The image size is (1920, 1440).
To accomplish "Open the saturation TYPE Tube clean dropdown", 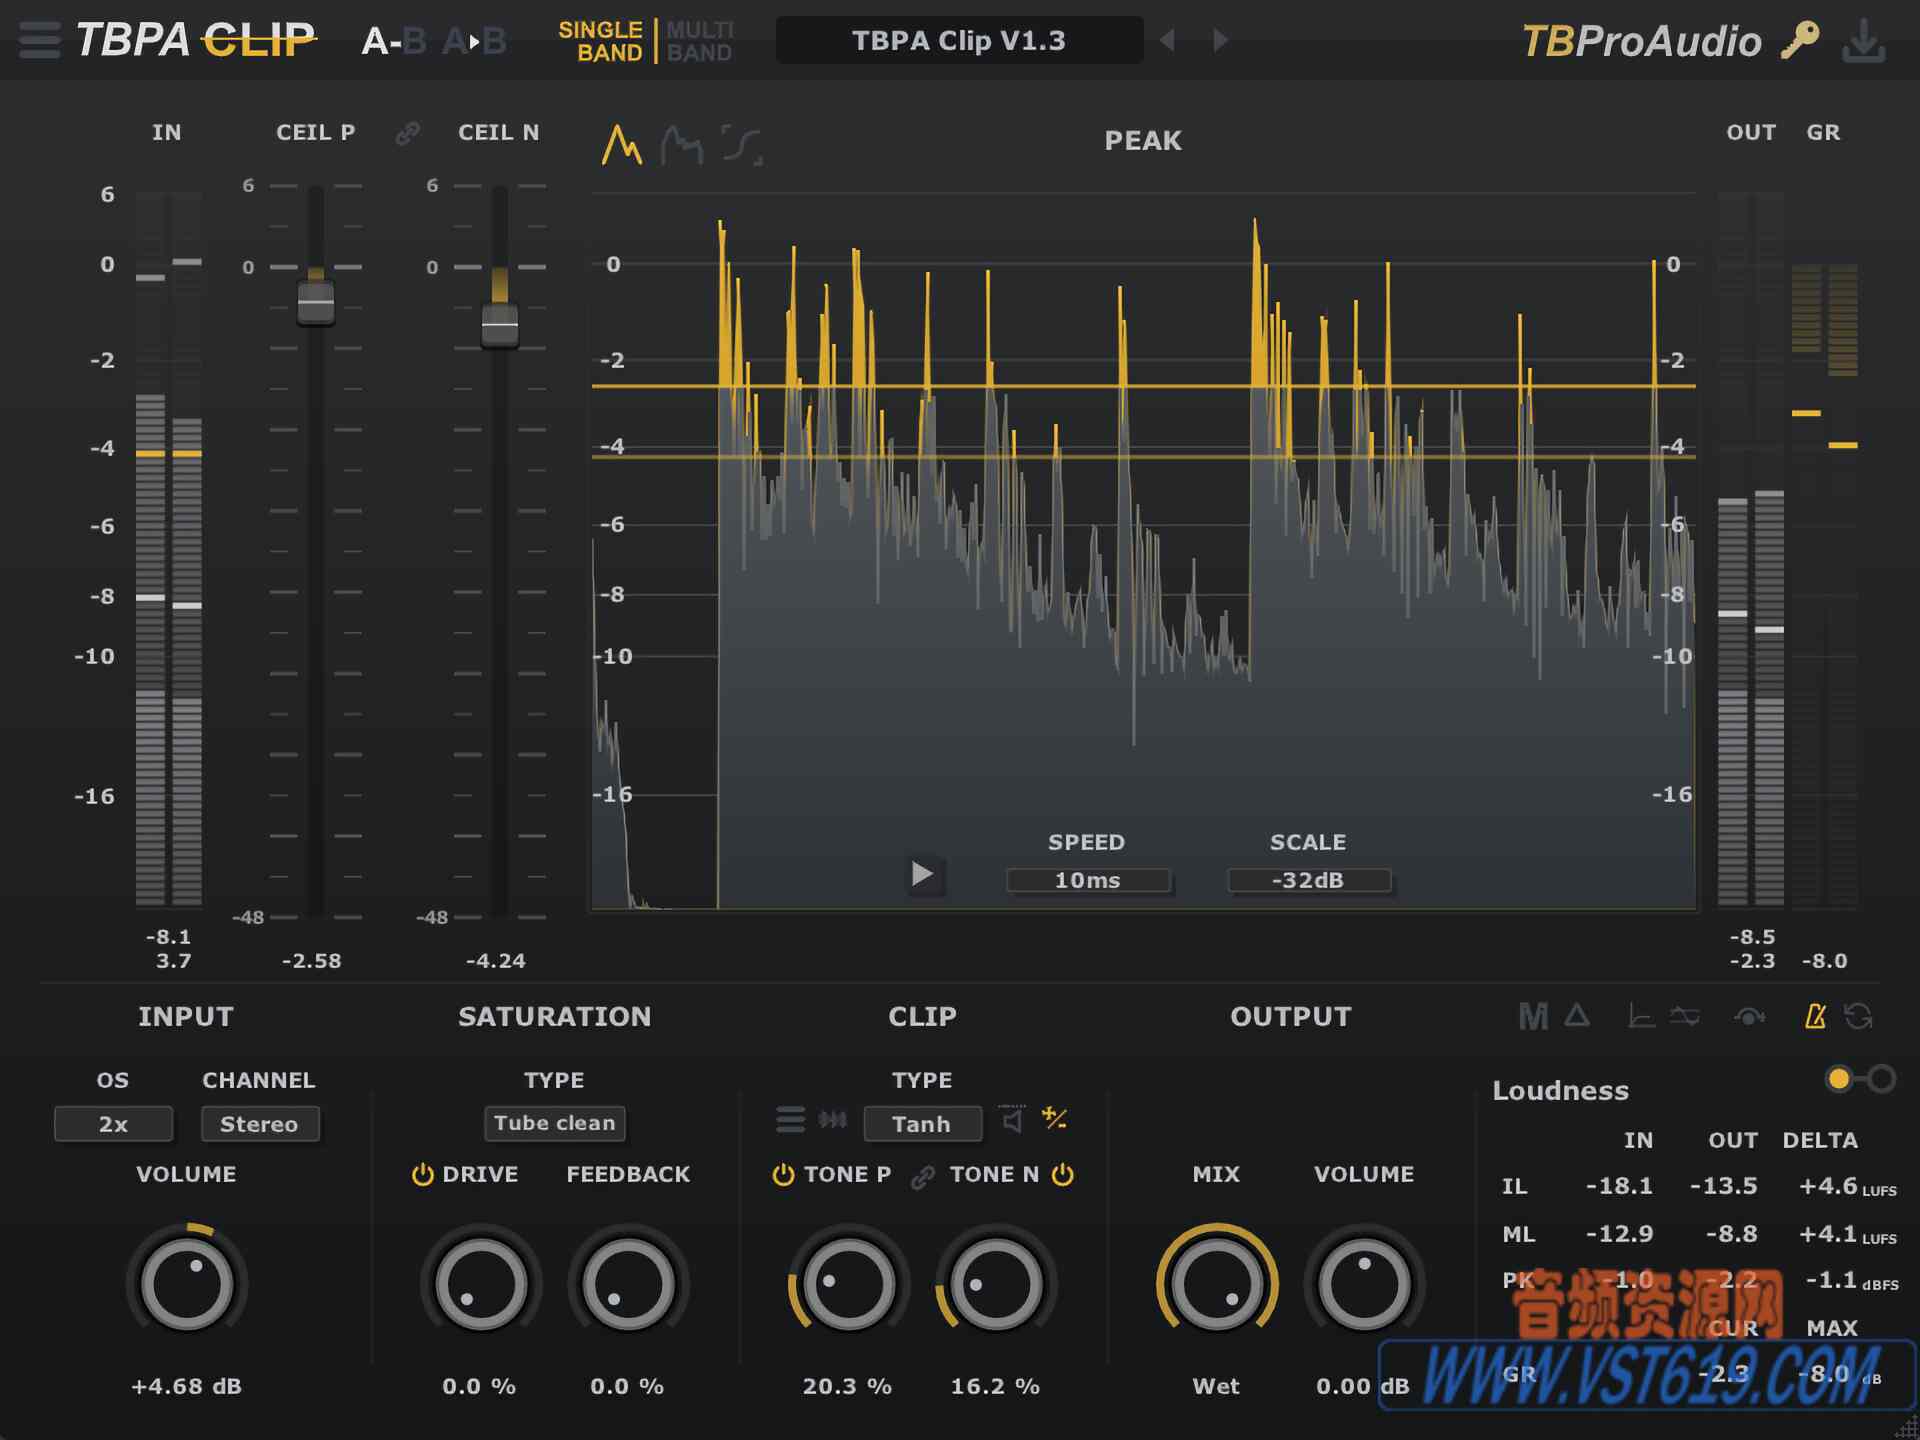I will [x=555, y=1123].
